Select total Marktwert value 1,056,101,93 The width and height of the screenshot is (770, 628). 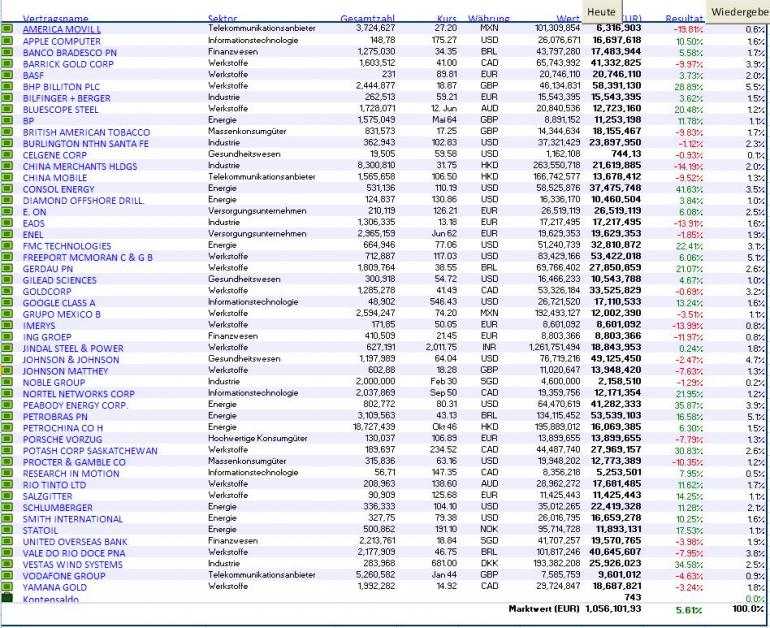click(x=613, y=608)
